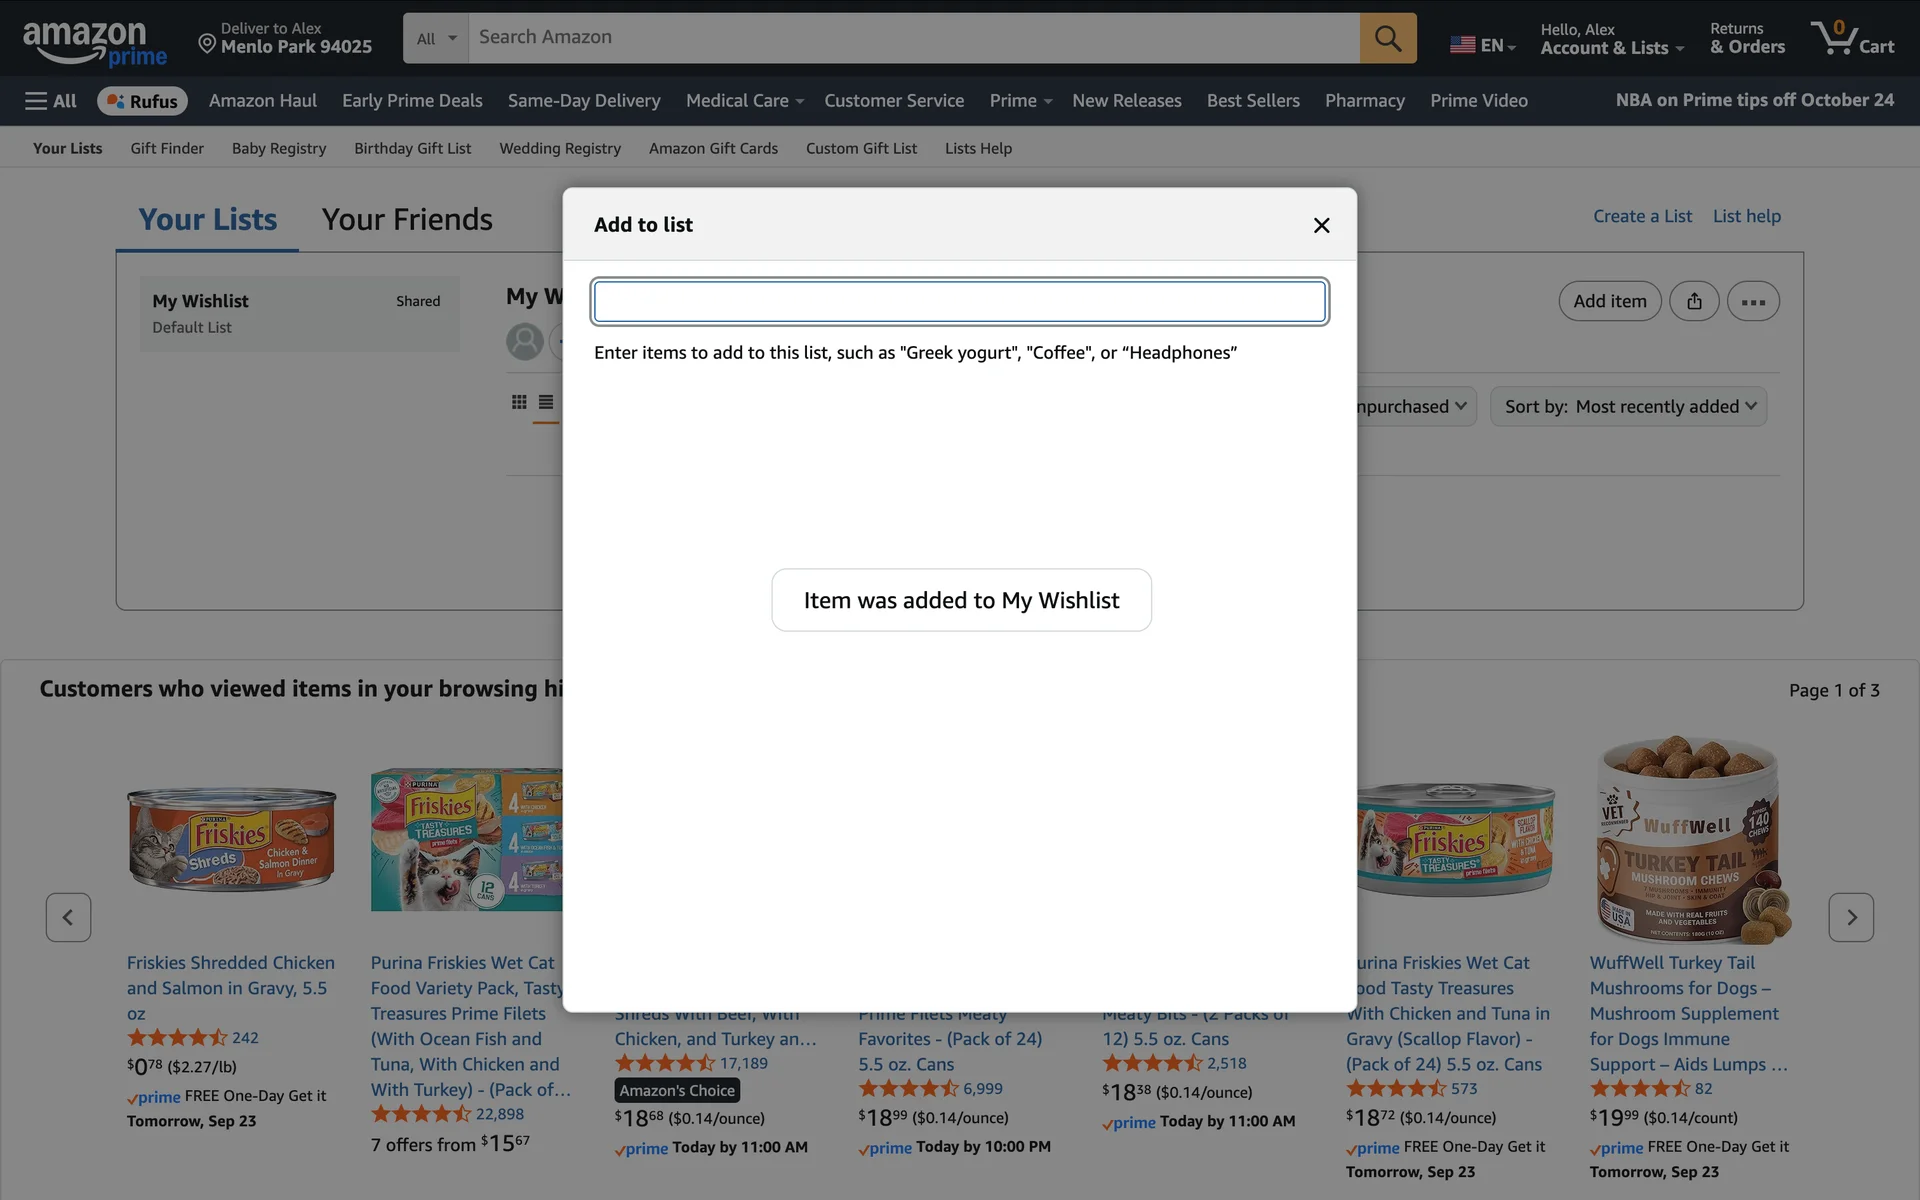Expand the EN language selector
Viewport: 1920px width, 1200px height.
(x=1483, y=45)
